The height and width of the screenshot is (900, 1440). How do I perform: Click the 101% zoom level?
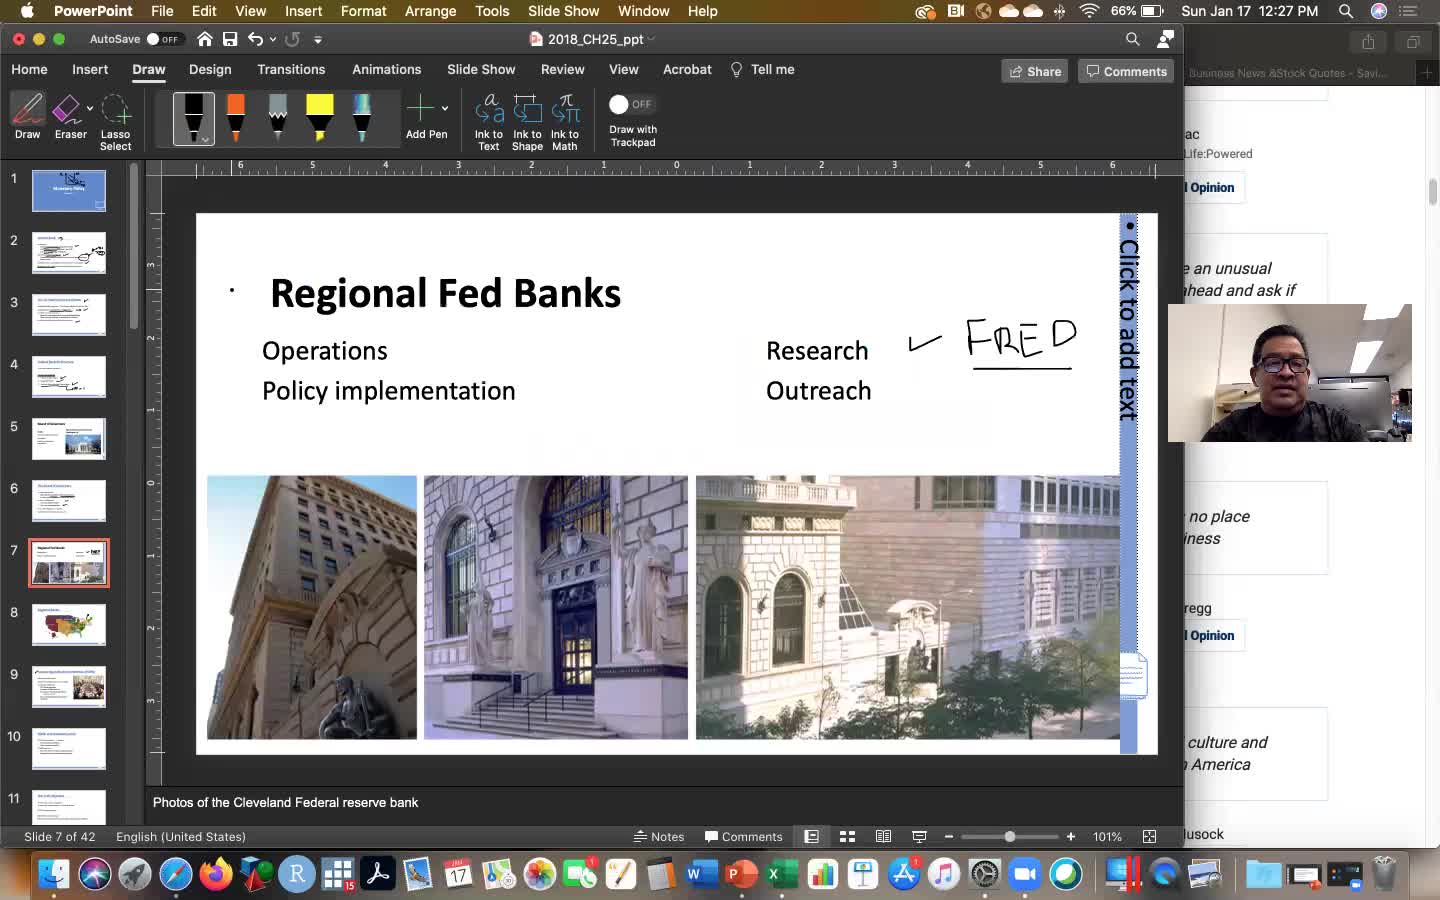[x=1107, y=836]
